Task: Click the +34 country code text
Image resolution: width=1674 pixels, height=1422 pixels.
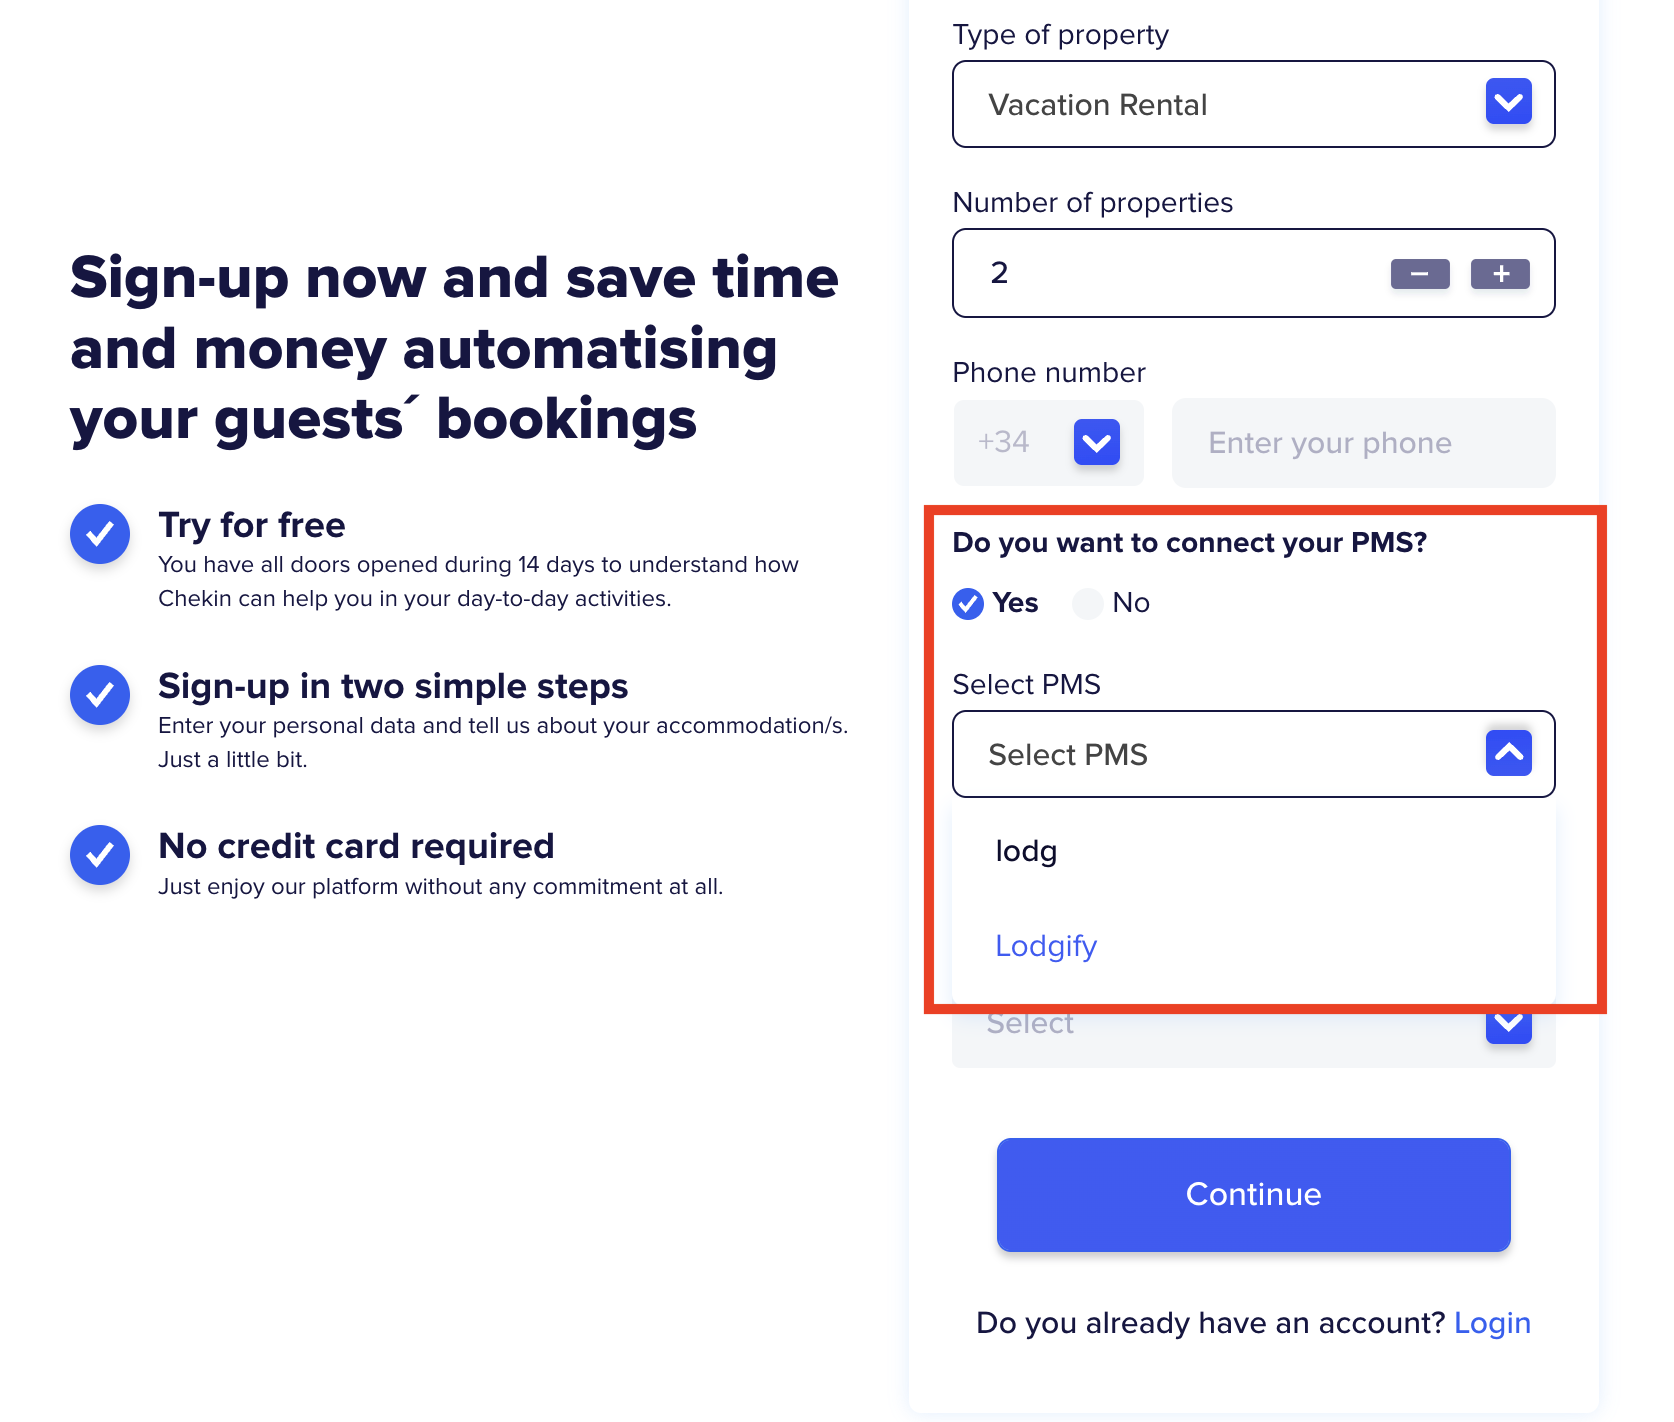Action: 1003,442
